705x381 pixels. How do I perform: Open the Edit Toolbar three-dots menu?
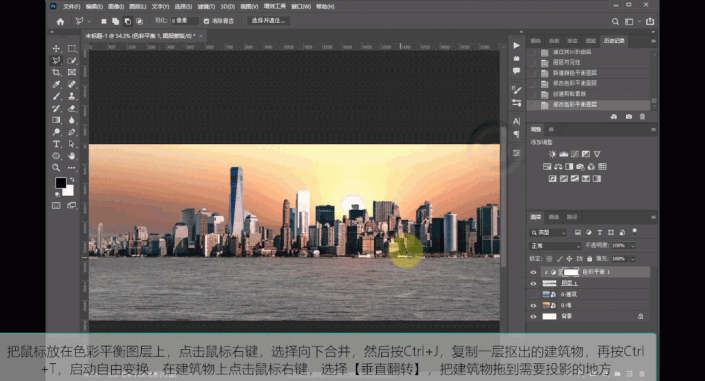71,168
